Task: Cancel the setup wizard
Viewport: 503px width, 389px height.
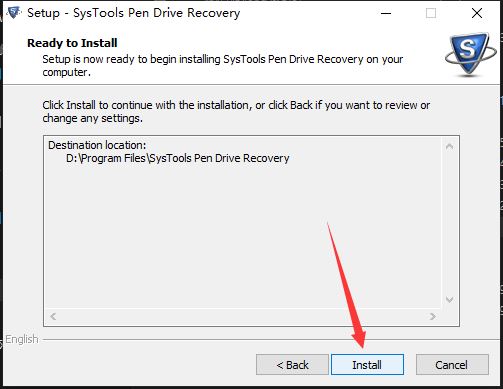Action: point(452,365)
